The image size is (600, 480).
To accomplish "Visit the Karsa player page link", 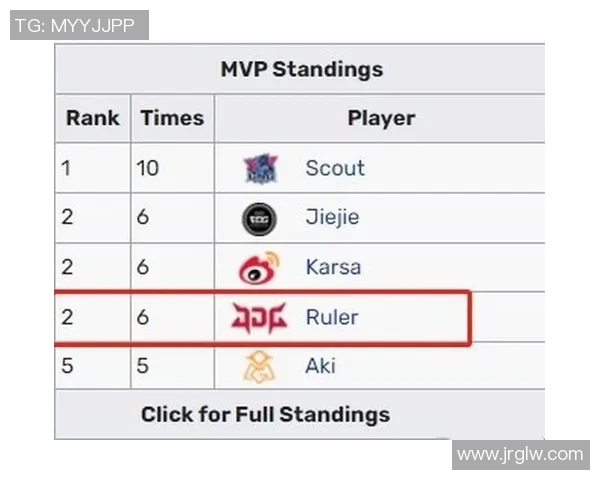I will pos(333,268).
